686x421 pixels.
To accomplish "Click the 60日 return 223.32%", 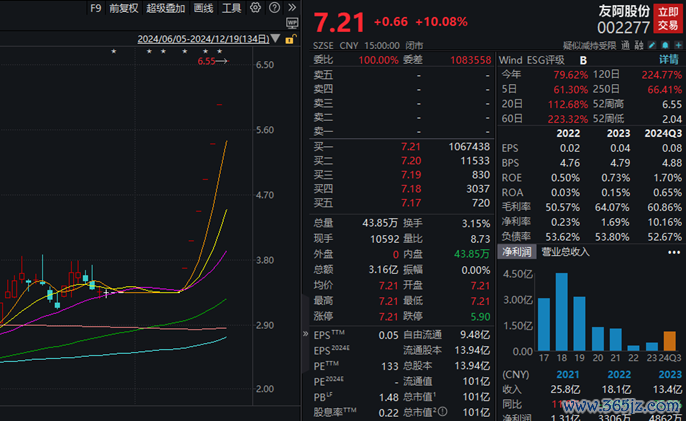I will (x=567, y=119).
